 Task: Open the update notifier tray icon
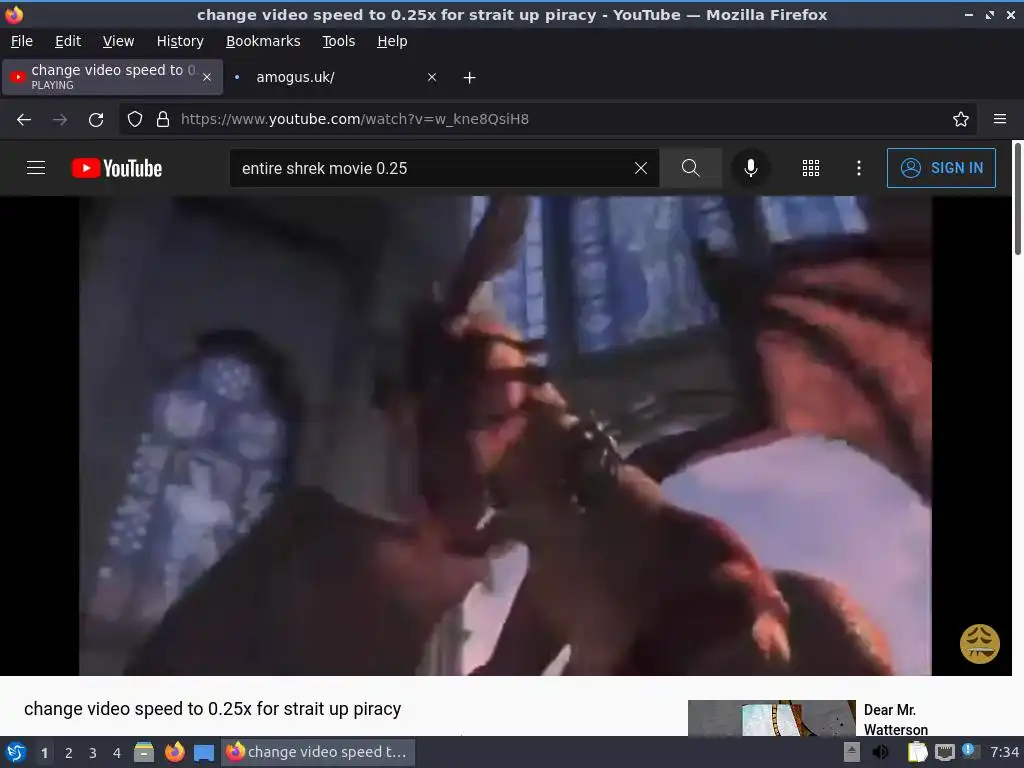[970, 751]
